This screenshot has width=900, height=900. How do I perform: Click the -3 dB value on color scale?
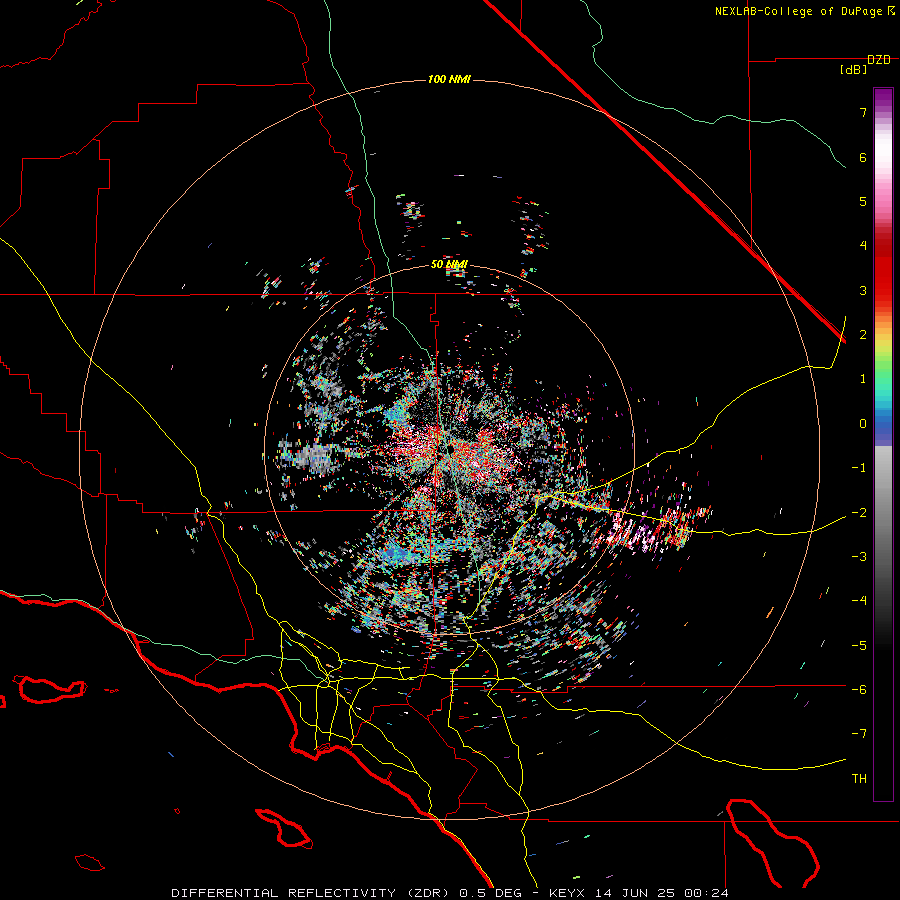[x=859, y=556]
